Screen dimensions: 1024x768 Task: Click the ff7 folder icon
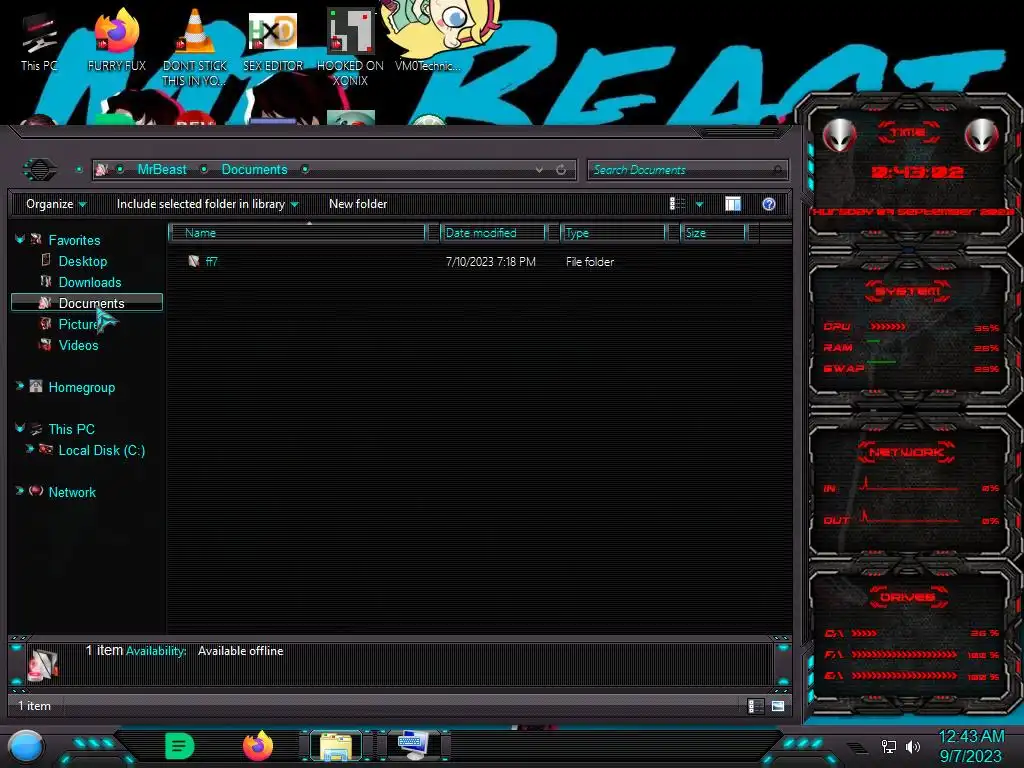194,261
